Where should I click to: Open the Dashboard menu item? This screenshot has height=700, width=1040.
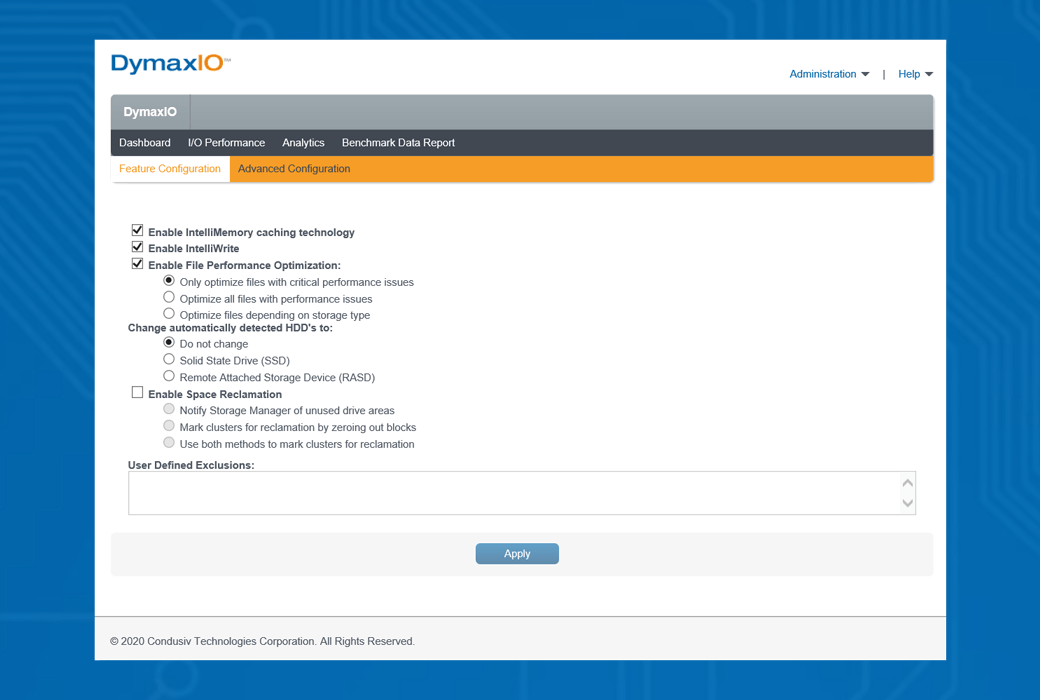(145, 143)
